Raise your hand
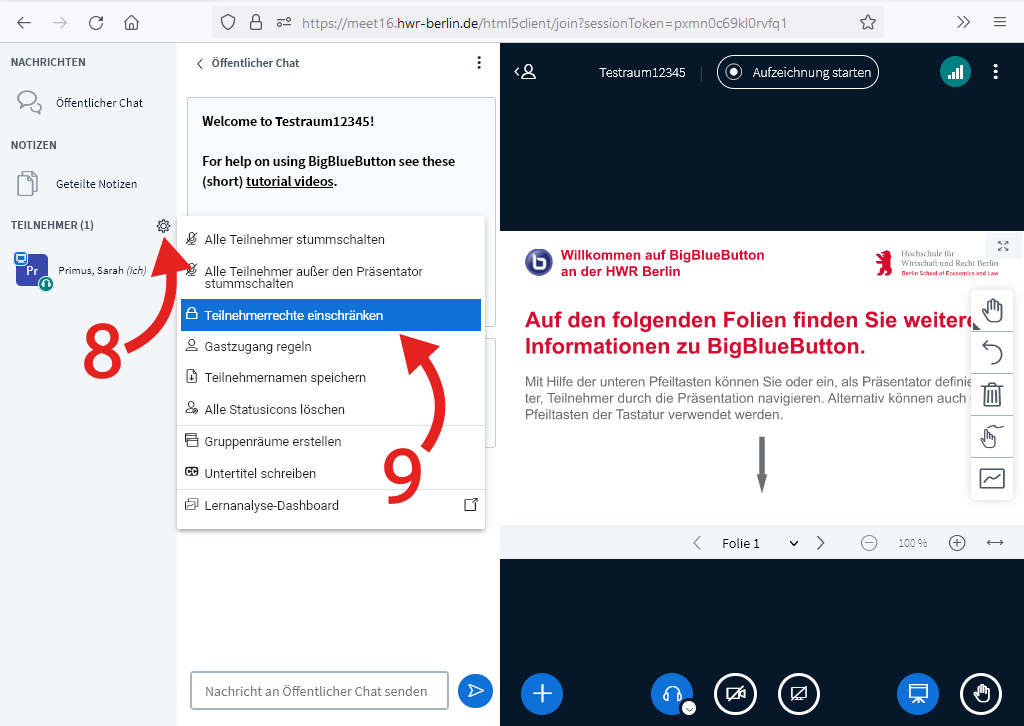 coord(981,693)
